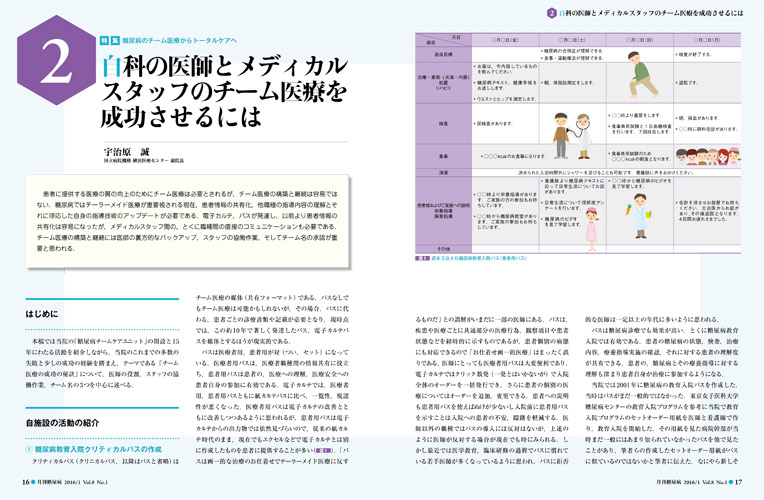This screenshot has height=500, width=764.
Task: Click the cream abstract summary box
Action: 188,221
